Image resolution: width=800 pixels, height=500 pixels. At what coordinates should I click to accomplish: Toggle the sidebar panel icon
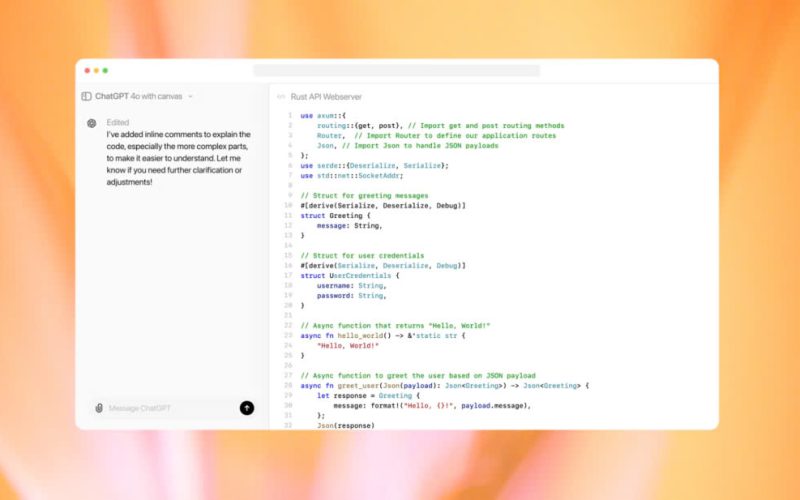pyautogui.click(x=87, y=96)
